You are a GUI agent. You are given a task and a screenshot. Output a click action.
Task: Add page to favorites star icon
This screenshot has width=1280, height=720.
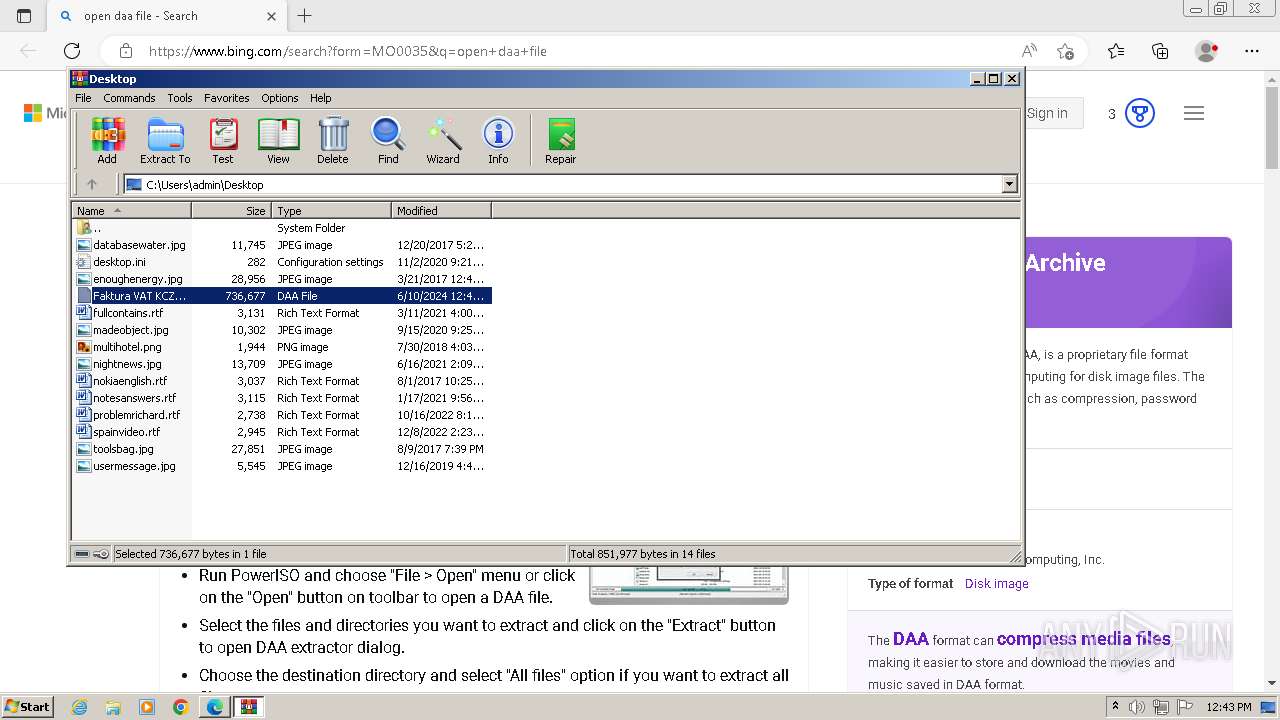[1065, 51]
